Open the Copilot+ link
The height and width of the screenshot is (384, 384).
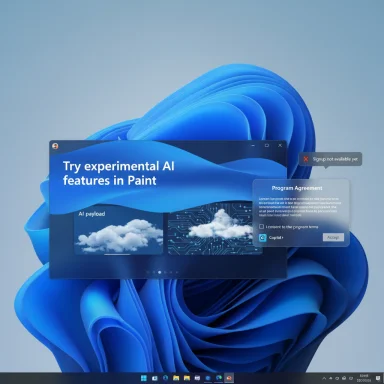(x=276, y=237)
